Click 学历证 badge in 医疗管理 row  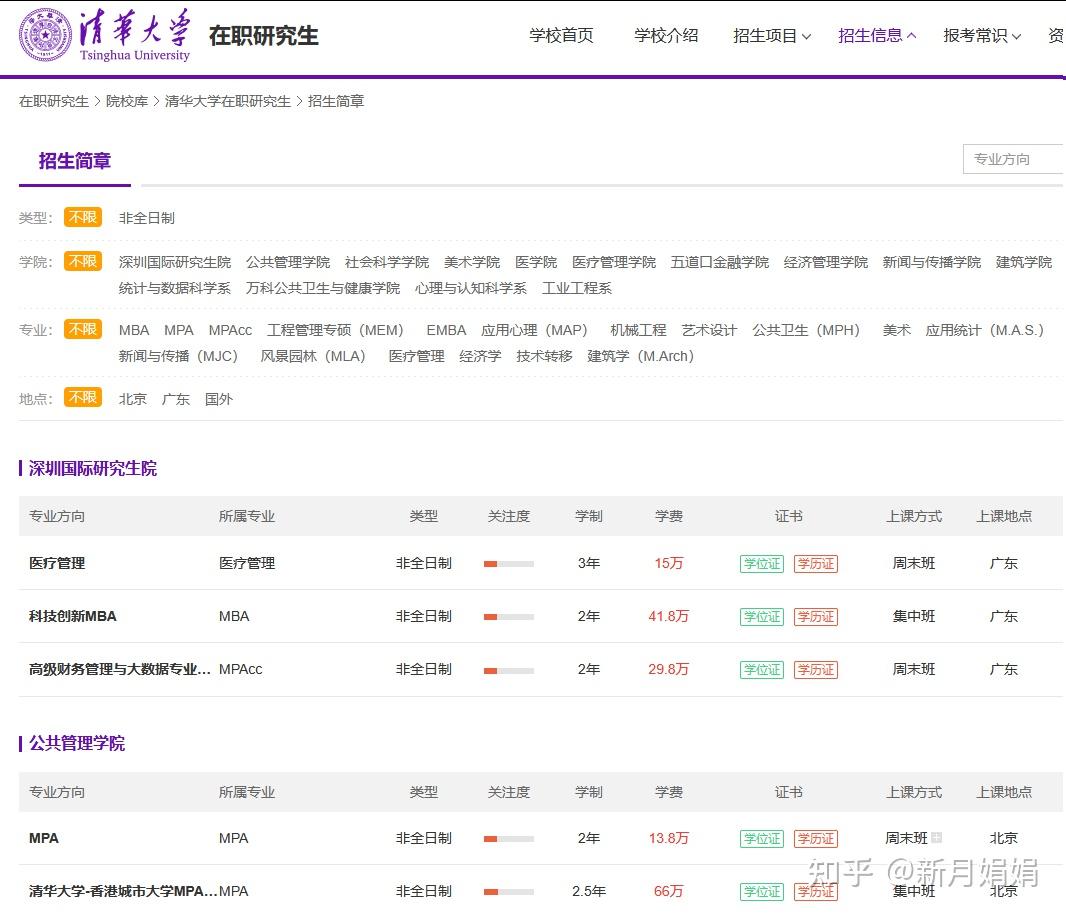coord(816,564)
